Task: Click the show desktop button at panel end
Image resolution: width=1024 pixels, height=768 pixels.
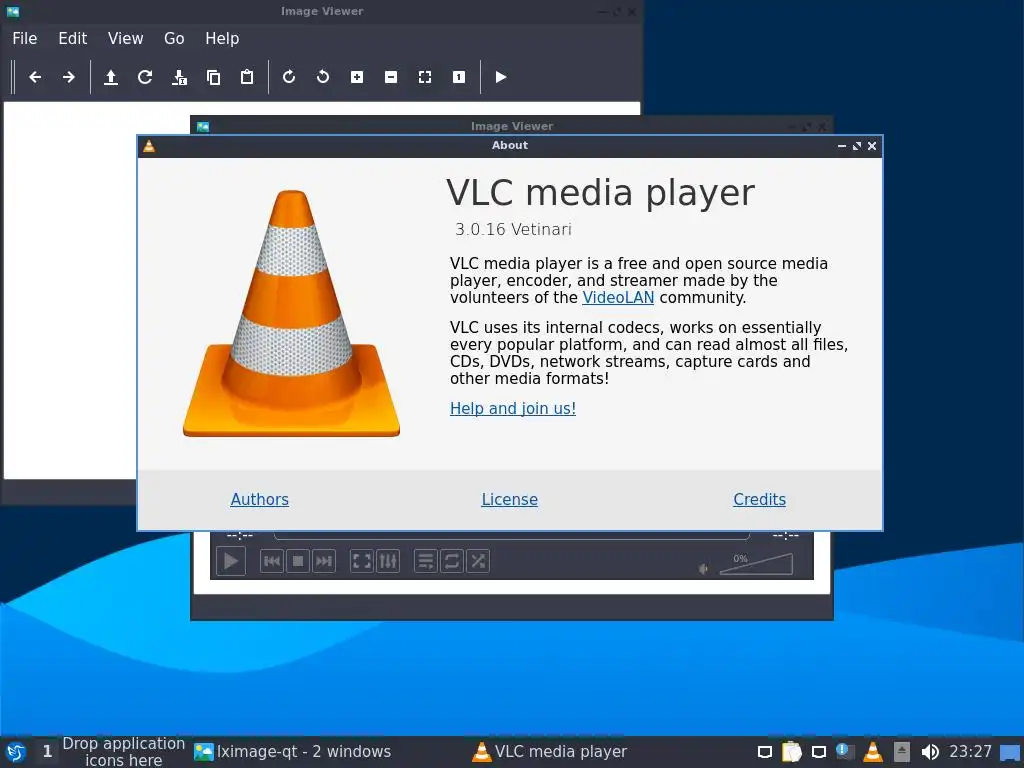Action: tap(1010, 752)
